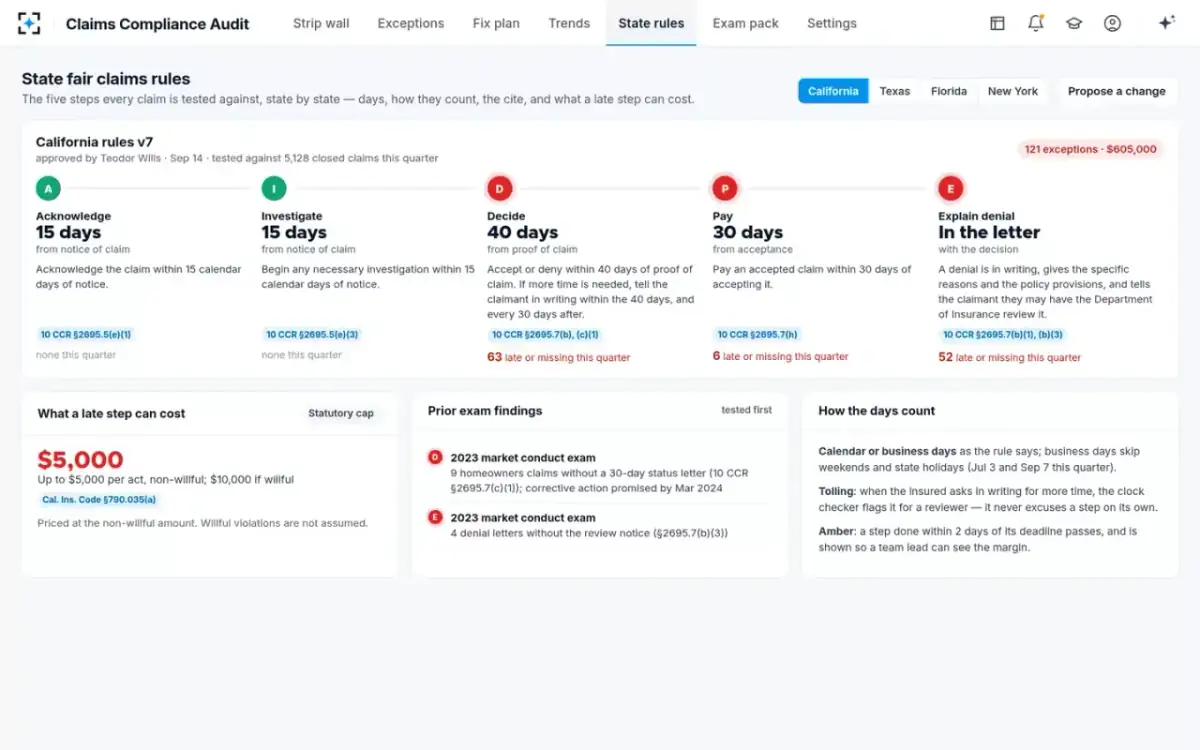Click the tested first tag

pos(747,410)
